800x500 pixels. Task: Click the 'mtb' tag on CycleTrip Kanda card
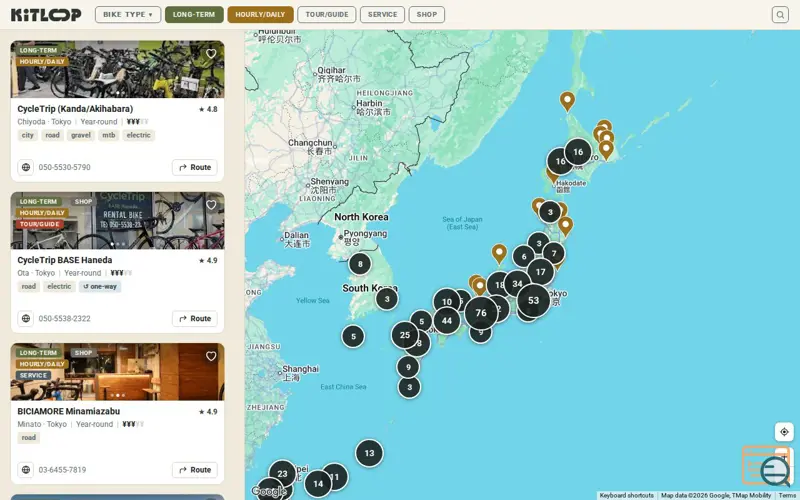(109, 135)
